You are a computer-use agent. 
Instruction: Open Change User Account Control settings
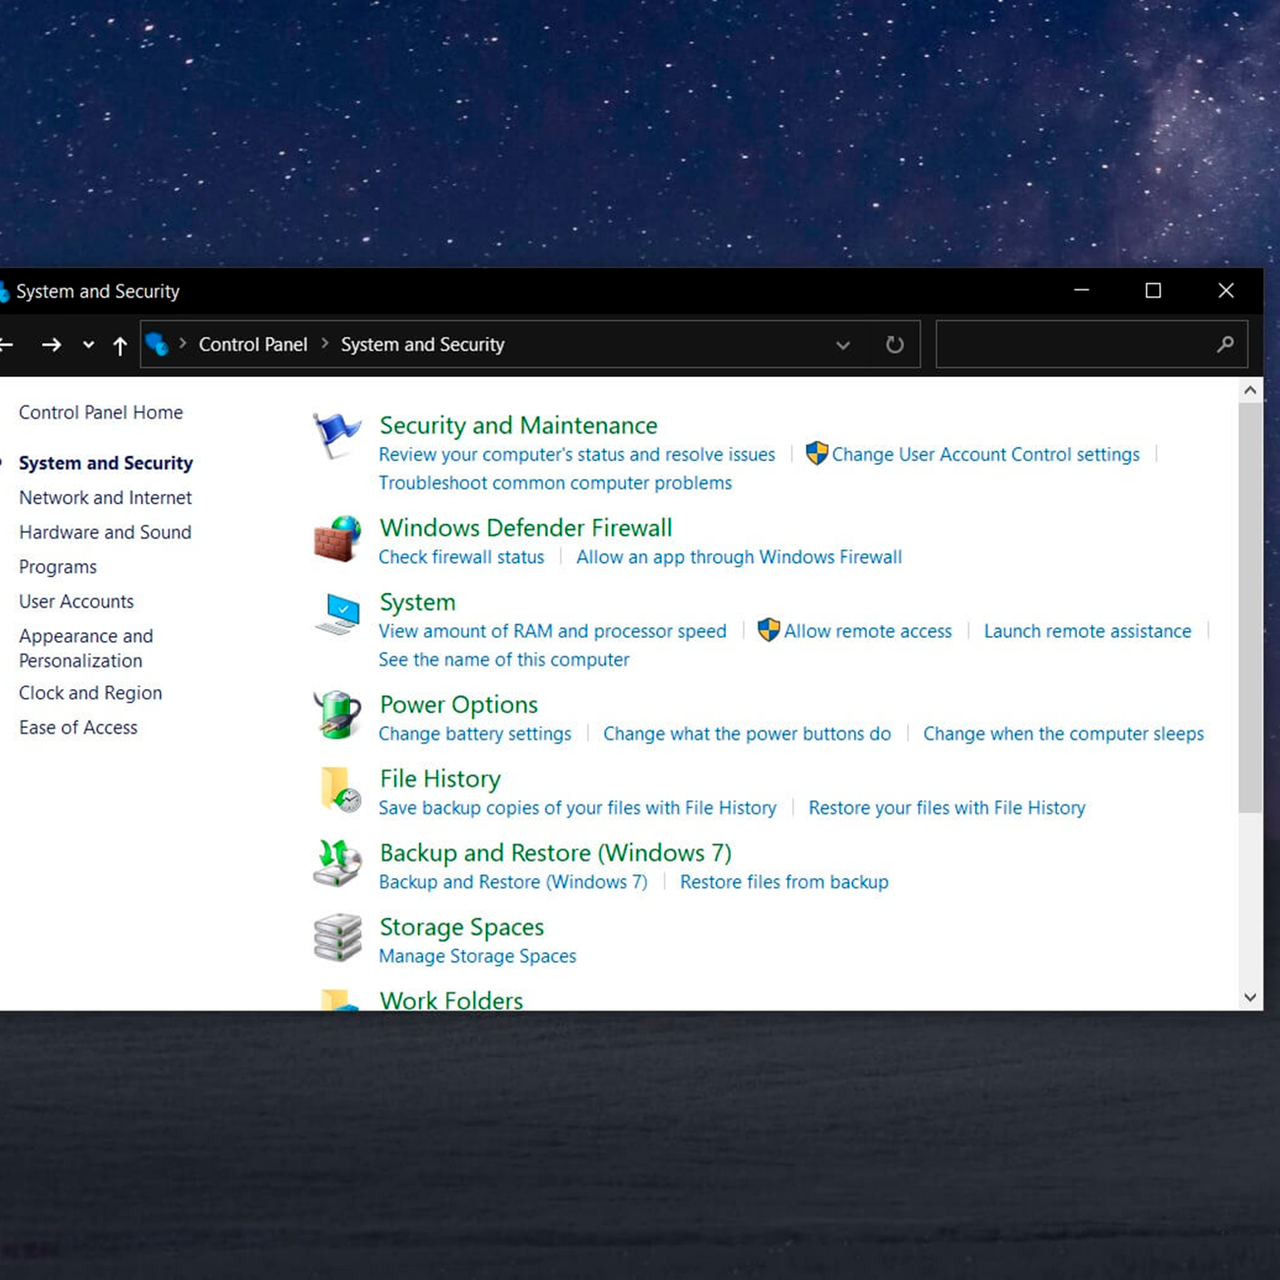point(985,454)
